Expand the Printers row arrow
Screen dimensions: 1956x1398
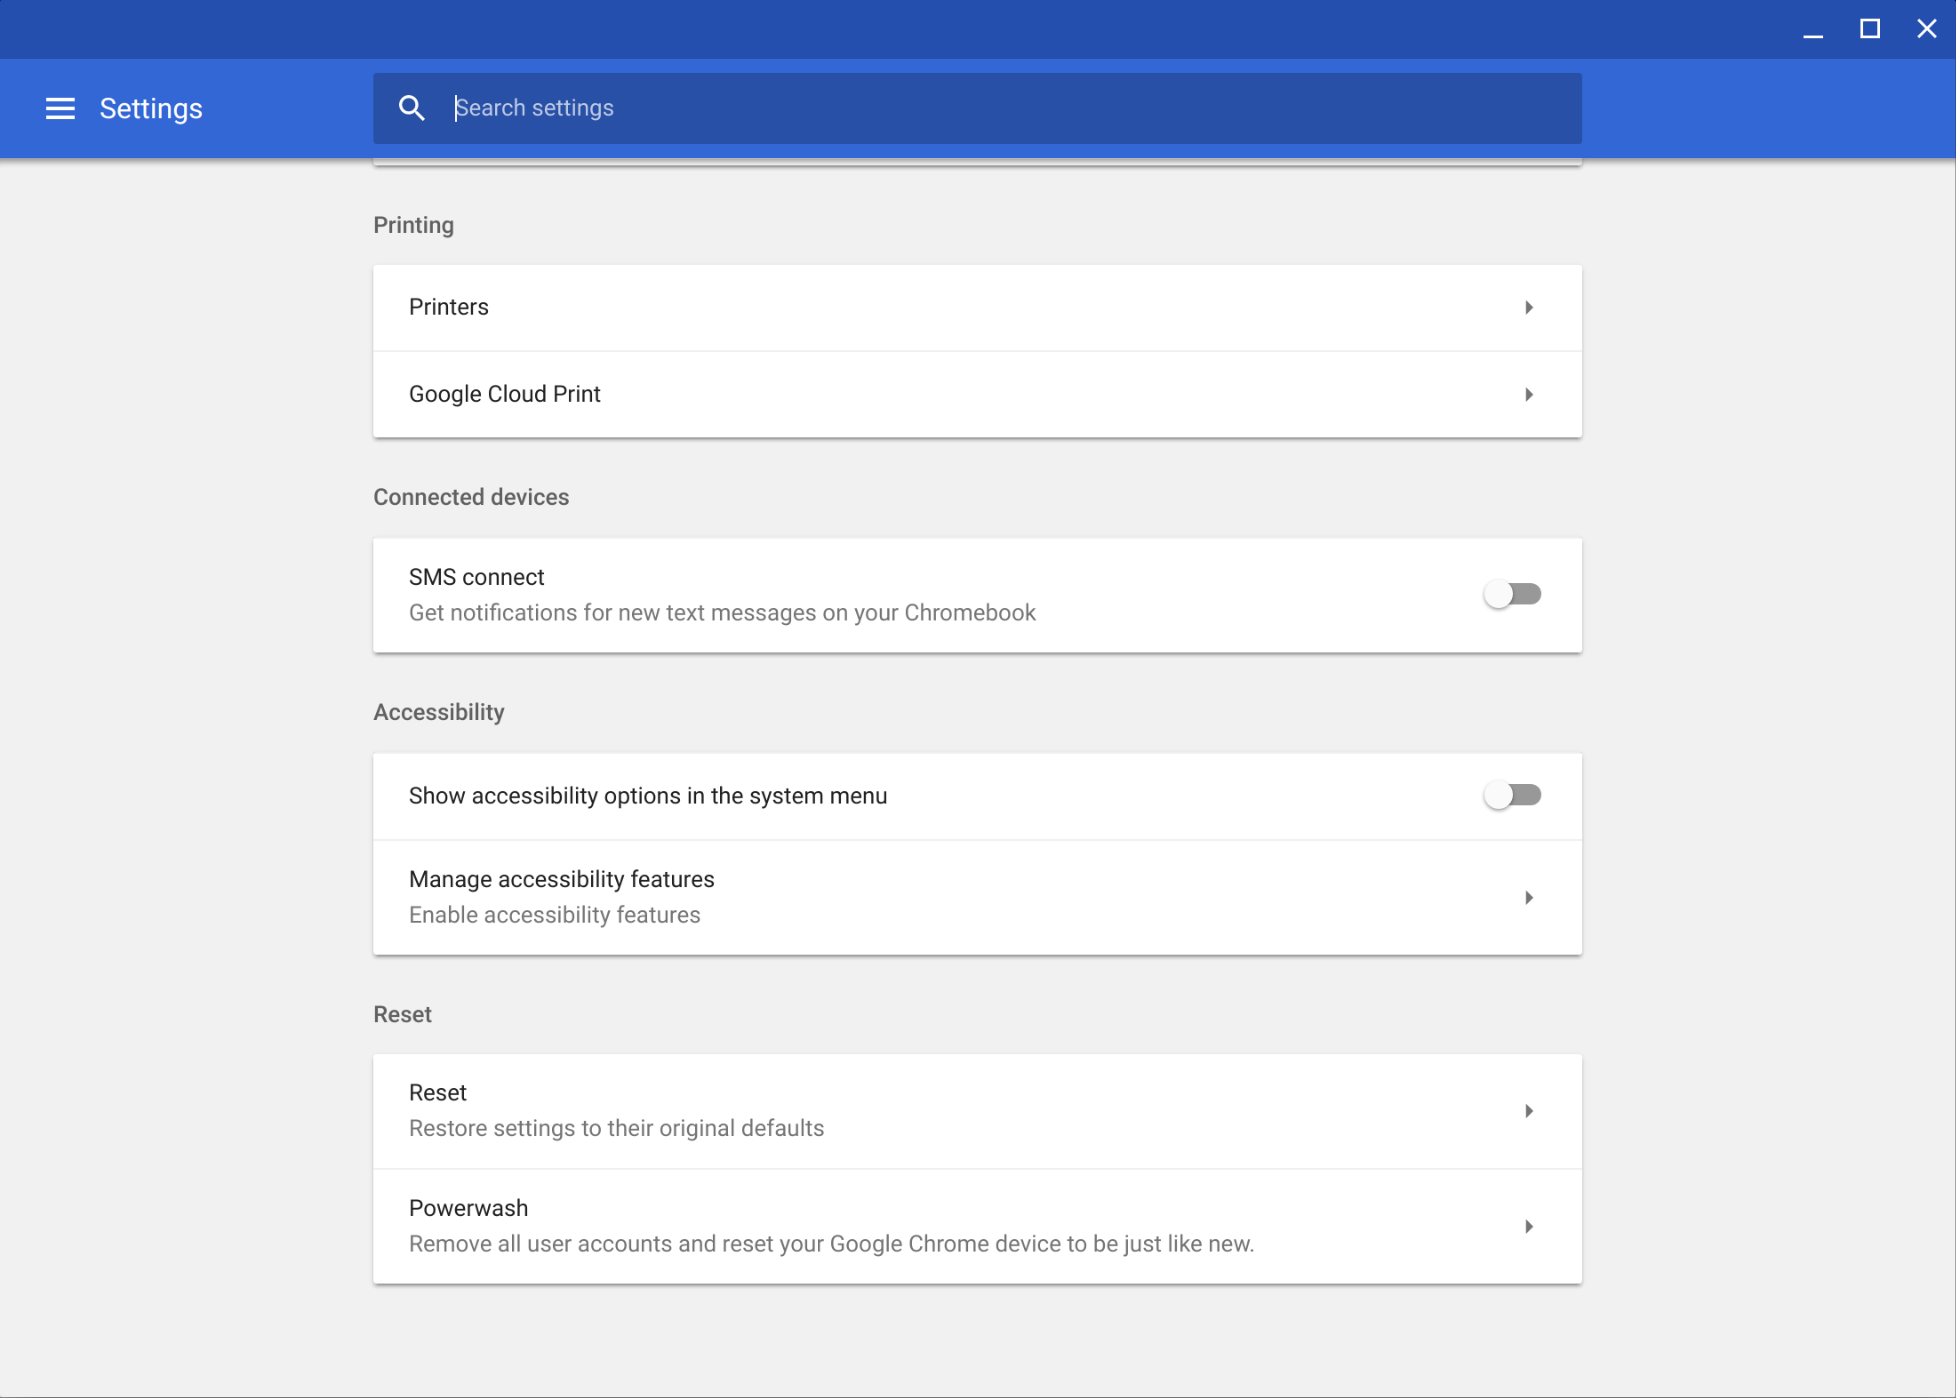[x=1528, y=308]
